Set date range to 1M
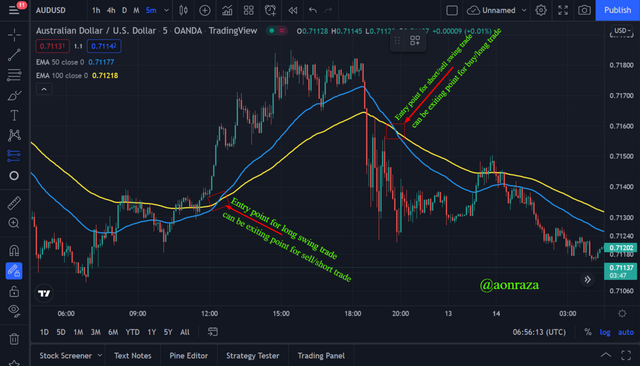The image size is (640, 366). 78,332
